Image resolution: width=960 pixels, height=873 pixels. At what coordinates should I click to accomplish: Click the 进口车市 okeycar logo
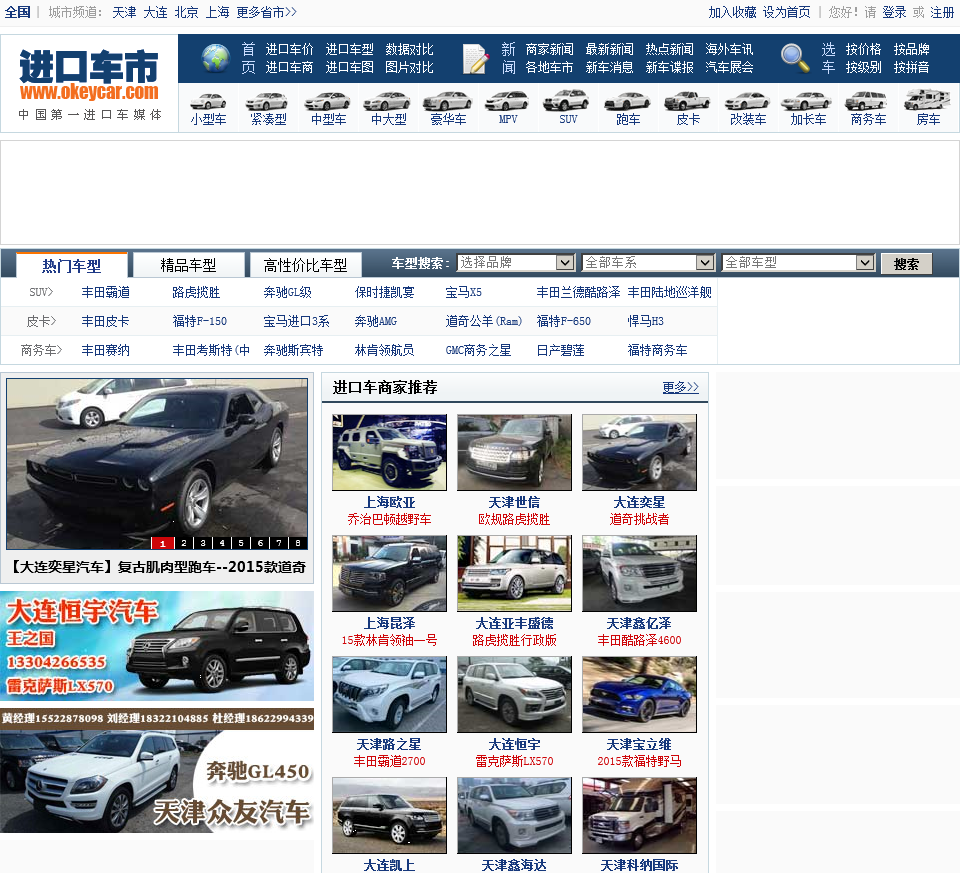click(x=89, y=83)
